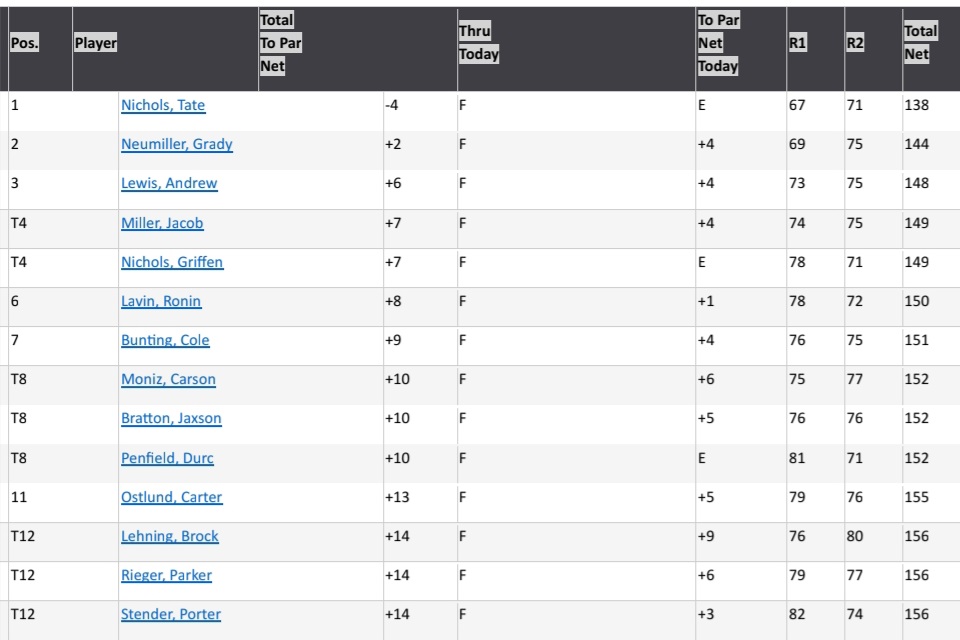Click the Thru Today column header
960x640 pixels.
pyautogui.click(x=478, y=44)
